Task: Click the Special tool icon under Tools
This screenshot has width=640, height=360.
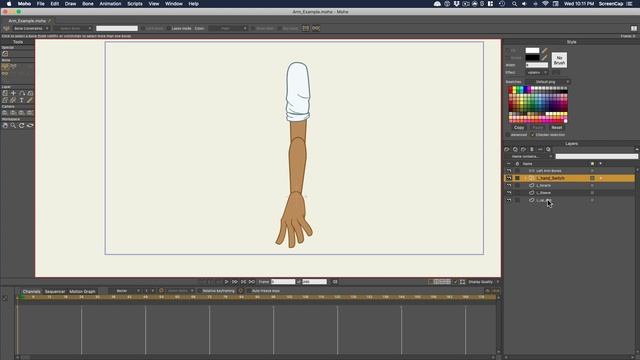Action: (x=5, y=53)
